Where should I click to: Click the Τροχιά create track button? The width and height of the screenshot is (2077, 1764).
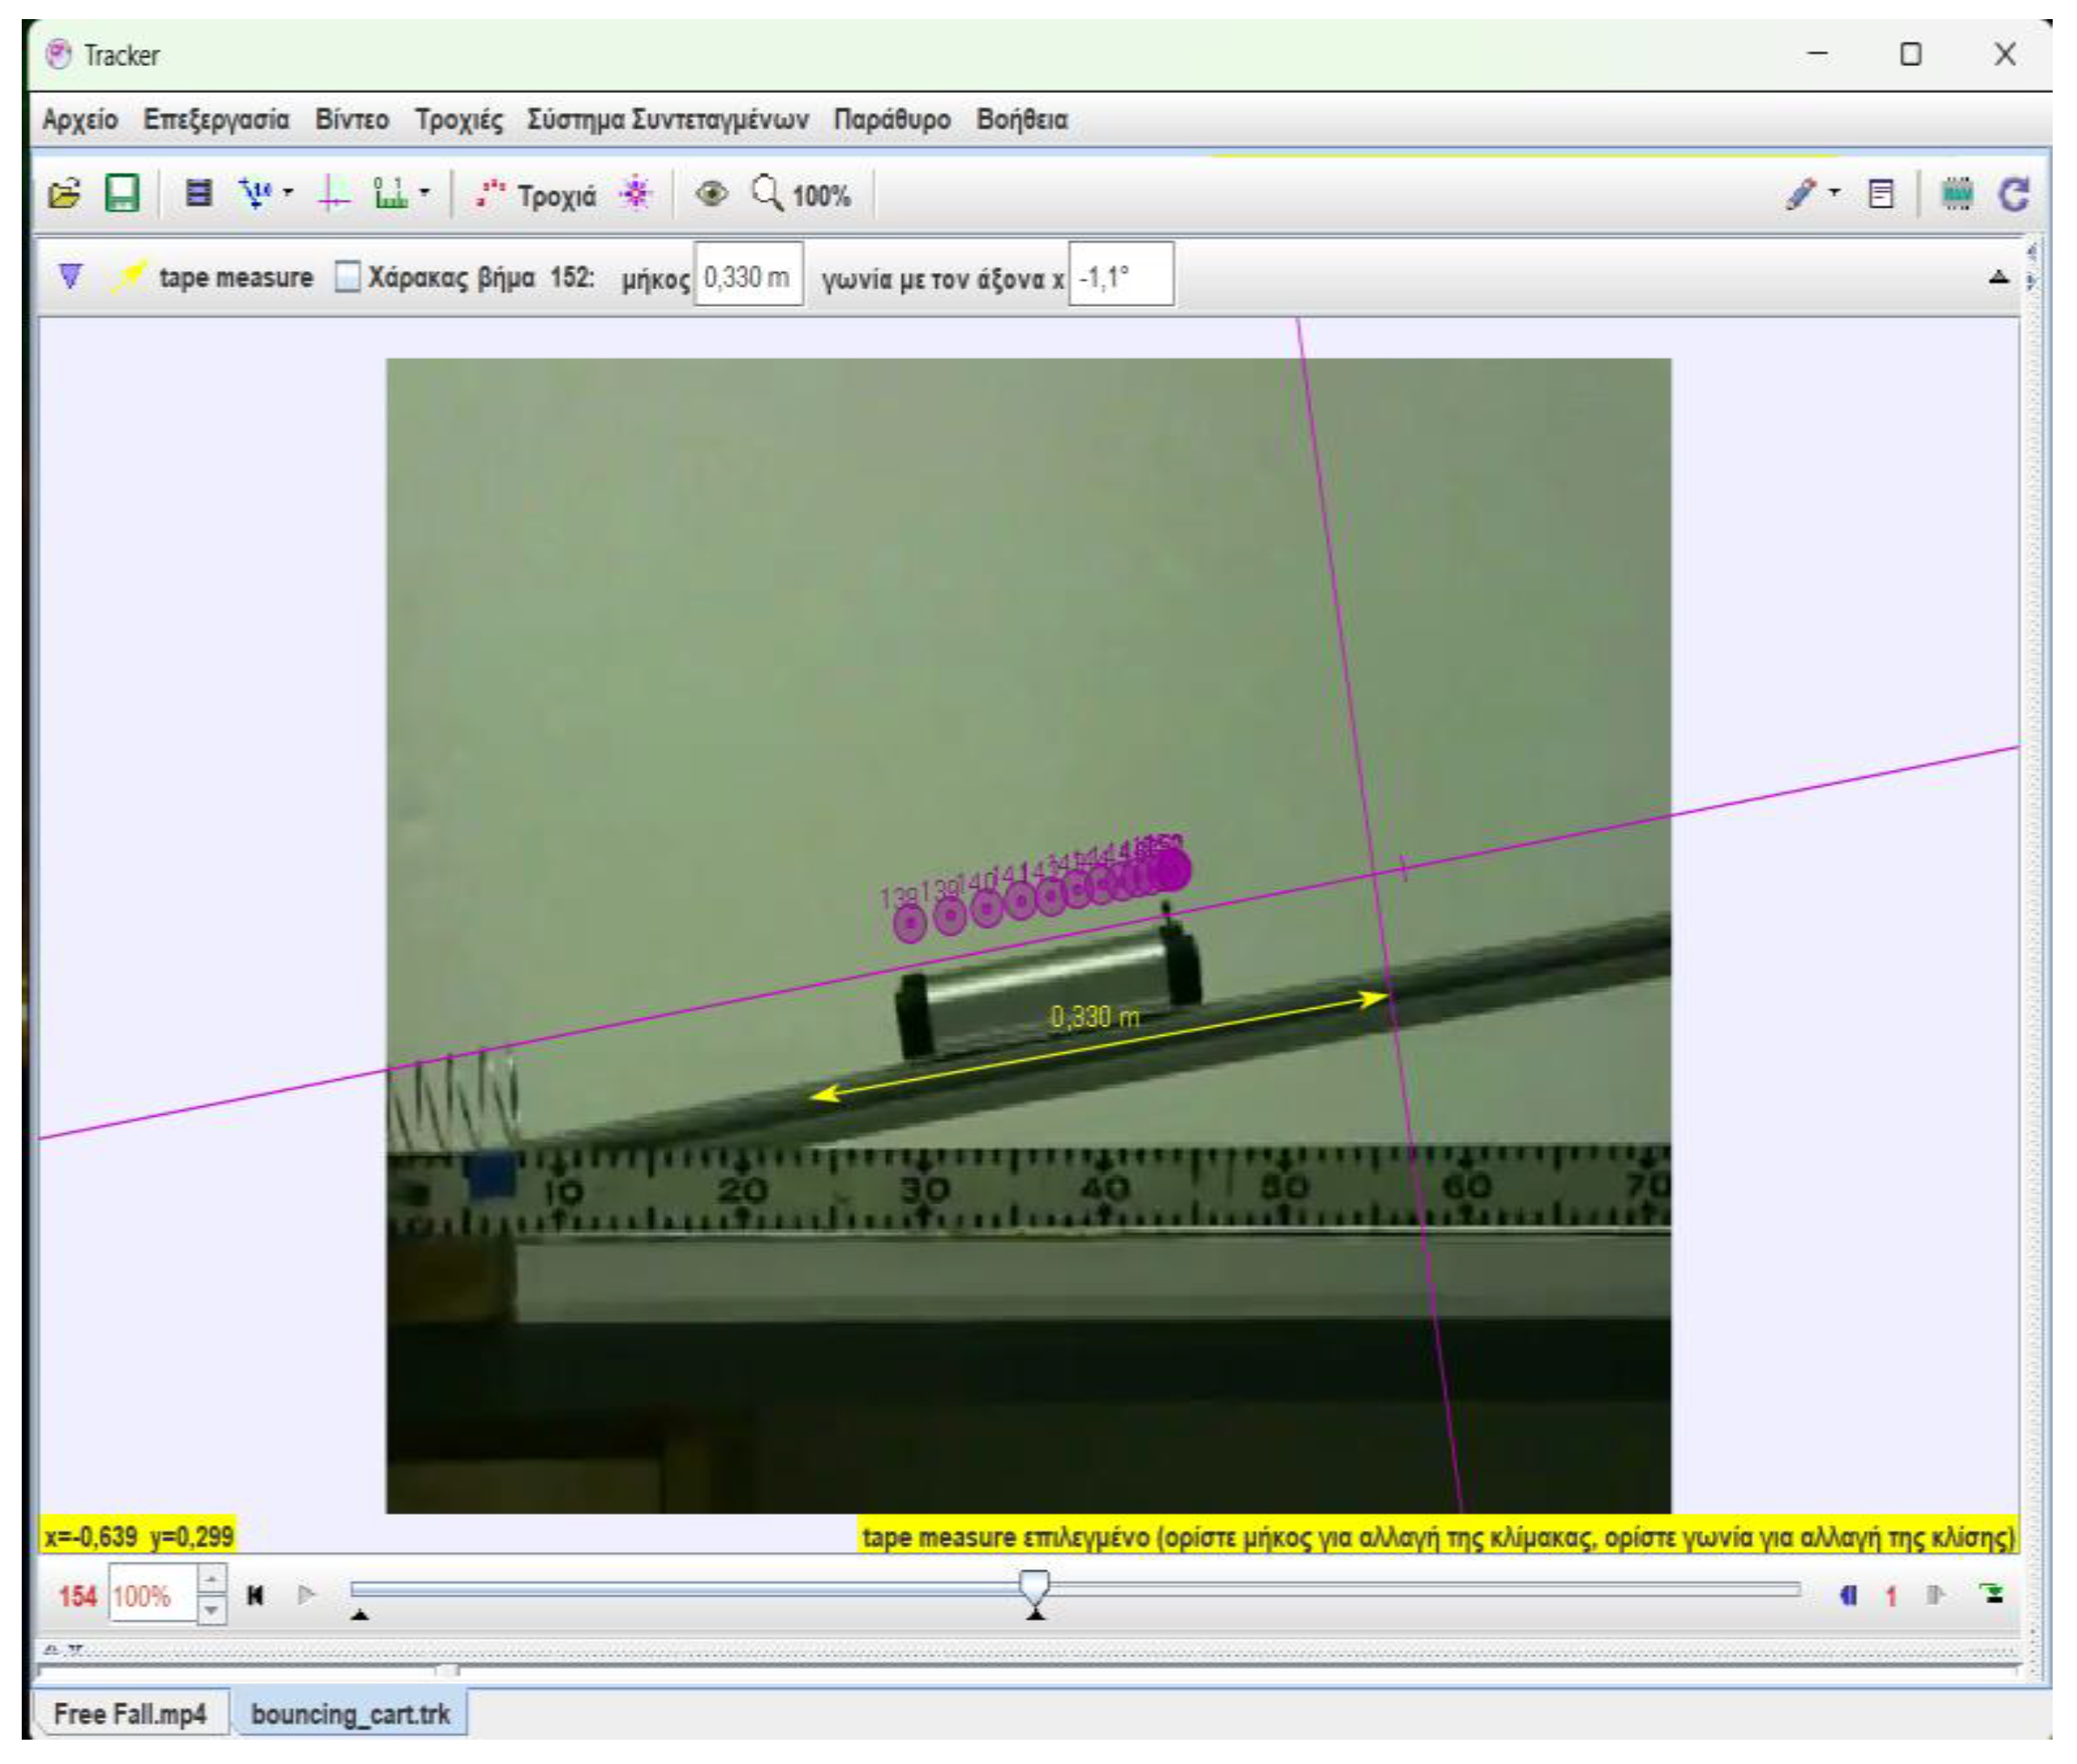pyautogui.click(x=539, y=194)
